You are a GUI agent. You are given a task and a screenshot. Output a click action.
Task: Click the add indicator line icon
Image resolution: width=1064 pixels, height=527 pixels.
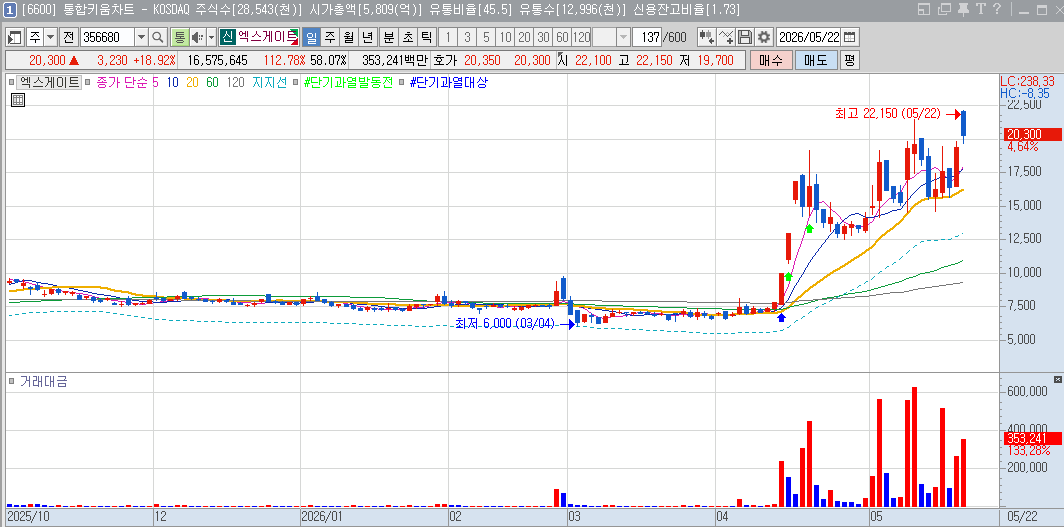[725, 37]
